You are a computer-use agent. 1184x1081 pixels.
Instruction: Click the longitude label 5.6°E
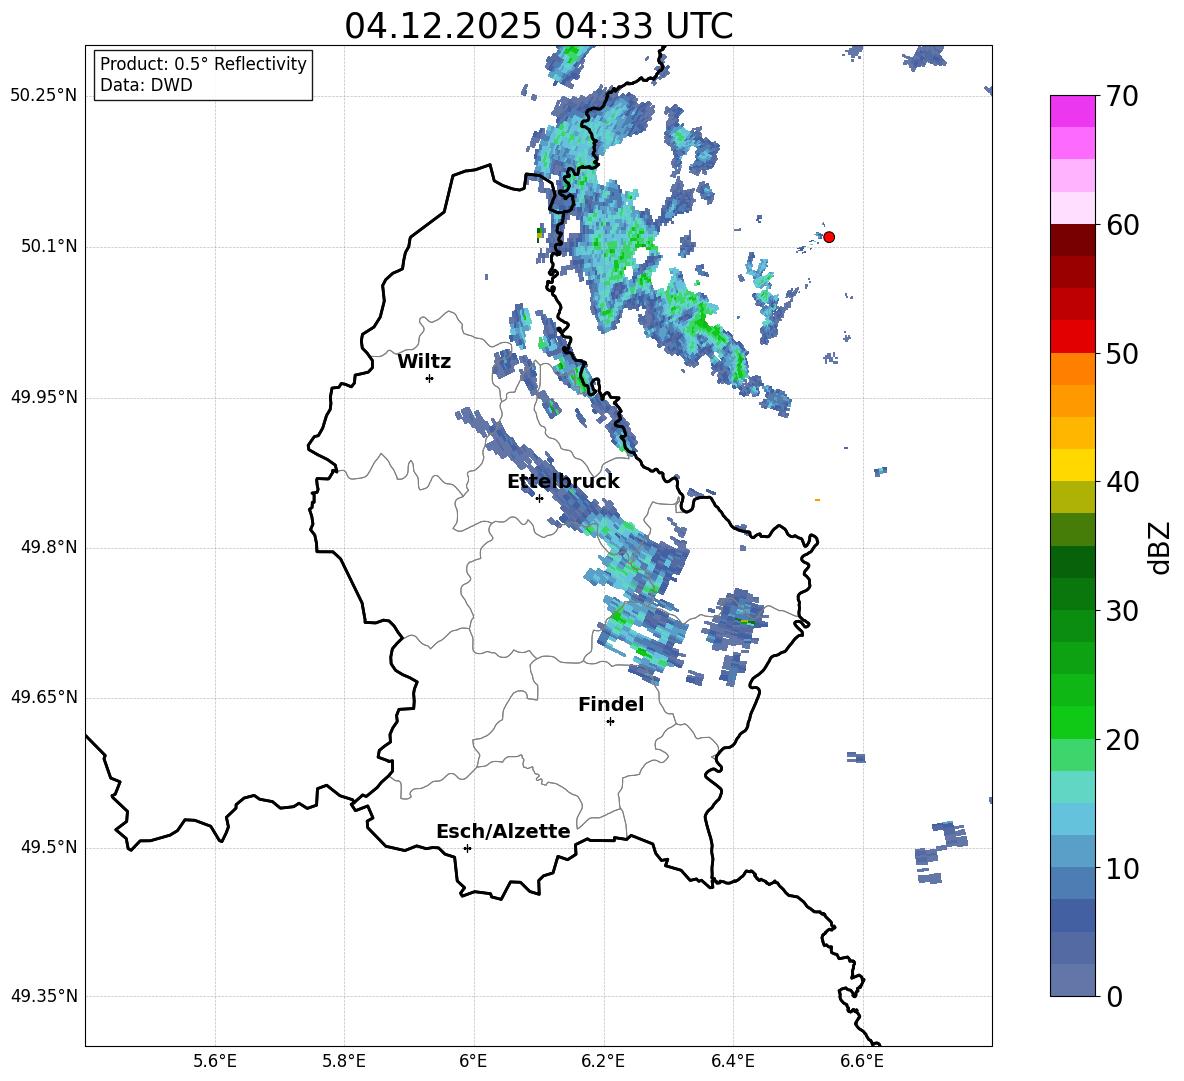click(215, 1061)
